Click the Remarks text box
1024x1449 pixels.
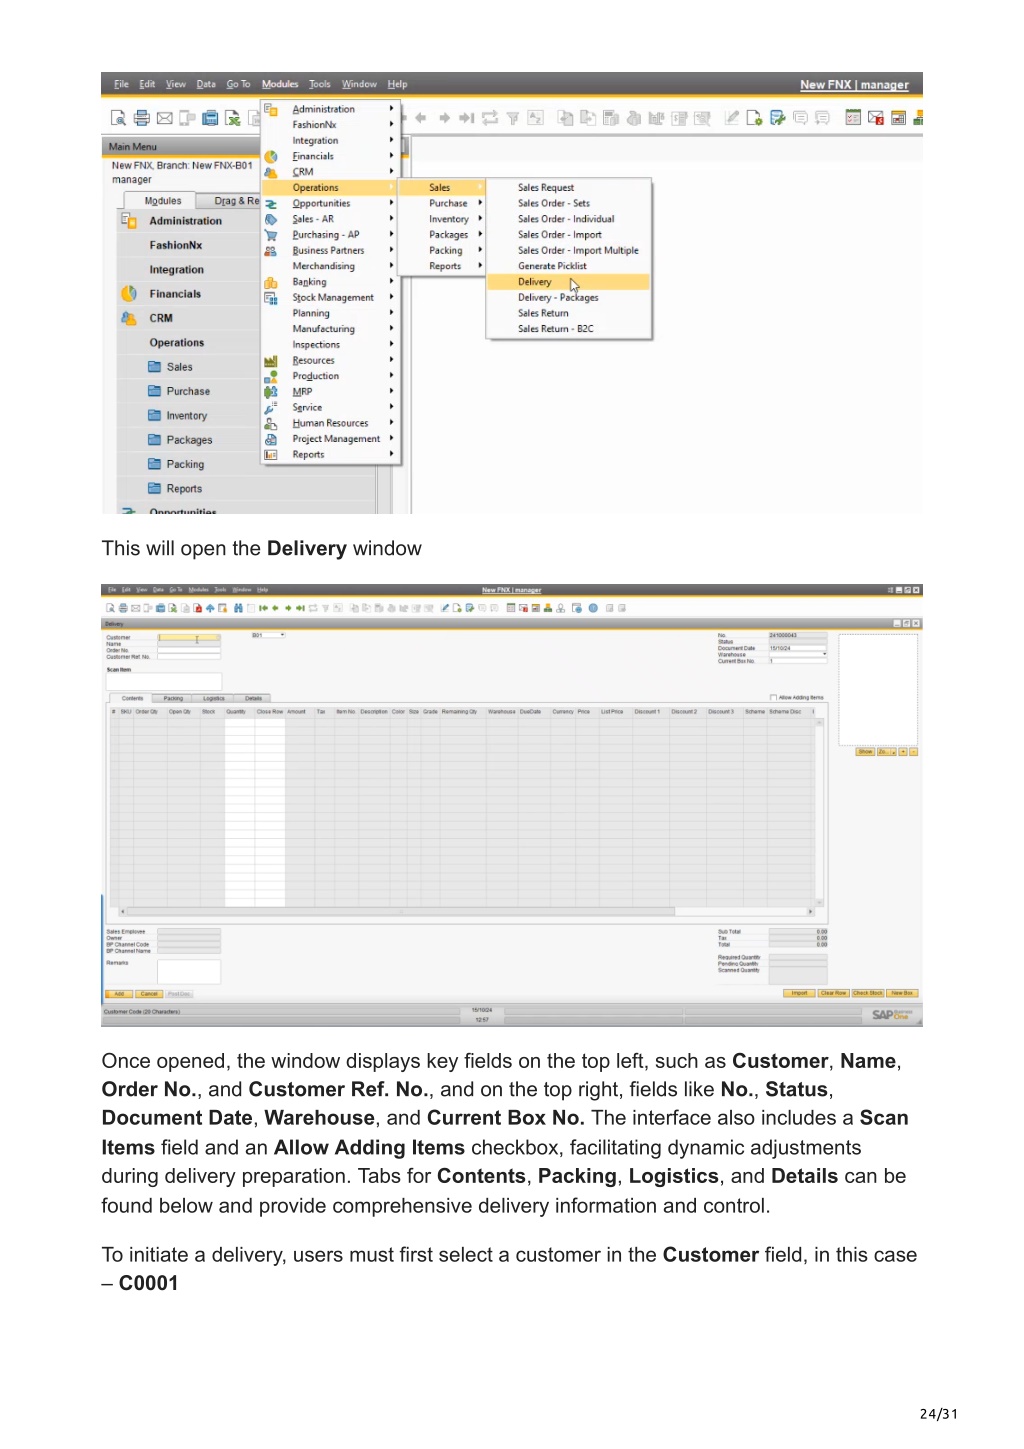tap(189, 972)
